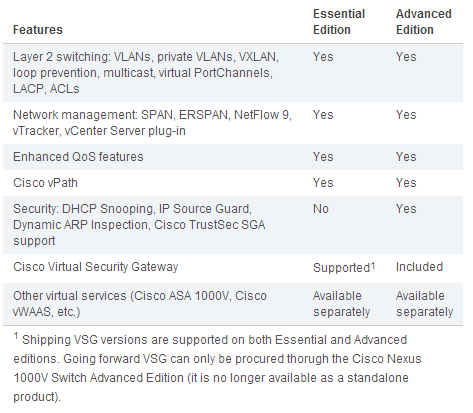Click the Cisco Virtual Security Gateway label
The width and height of the screenshot is (473, 413).
click(x=95, y=267)
